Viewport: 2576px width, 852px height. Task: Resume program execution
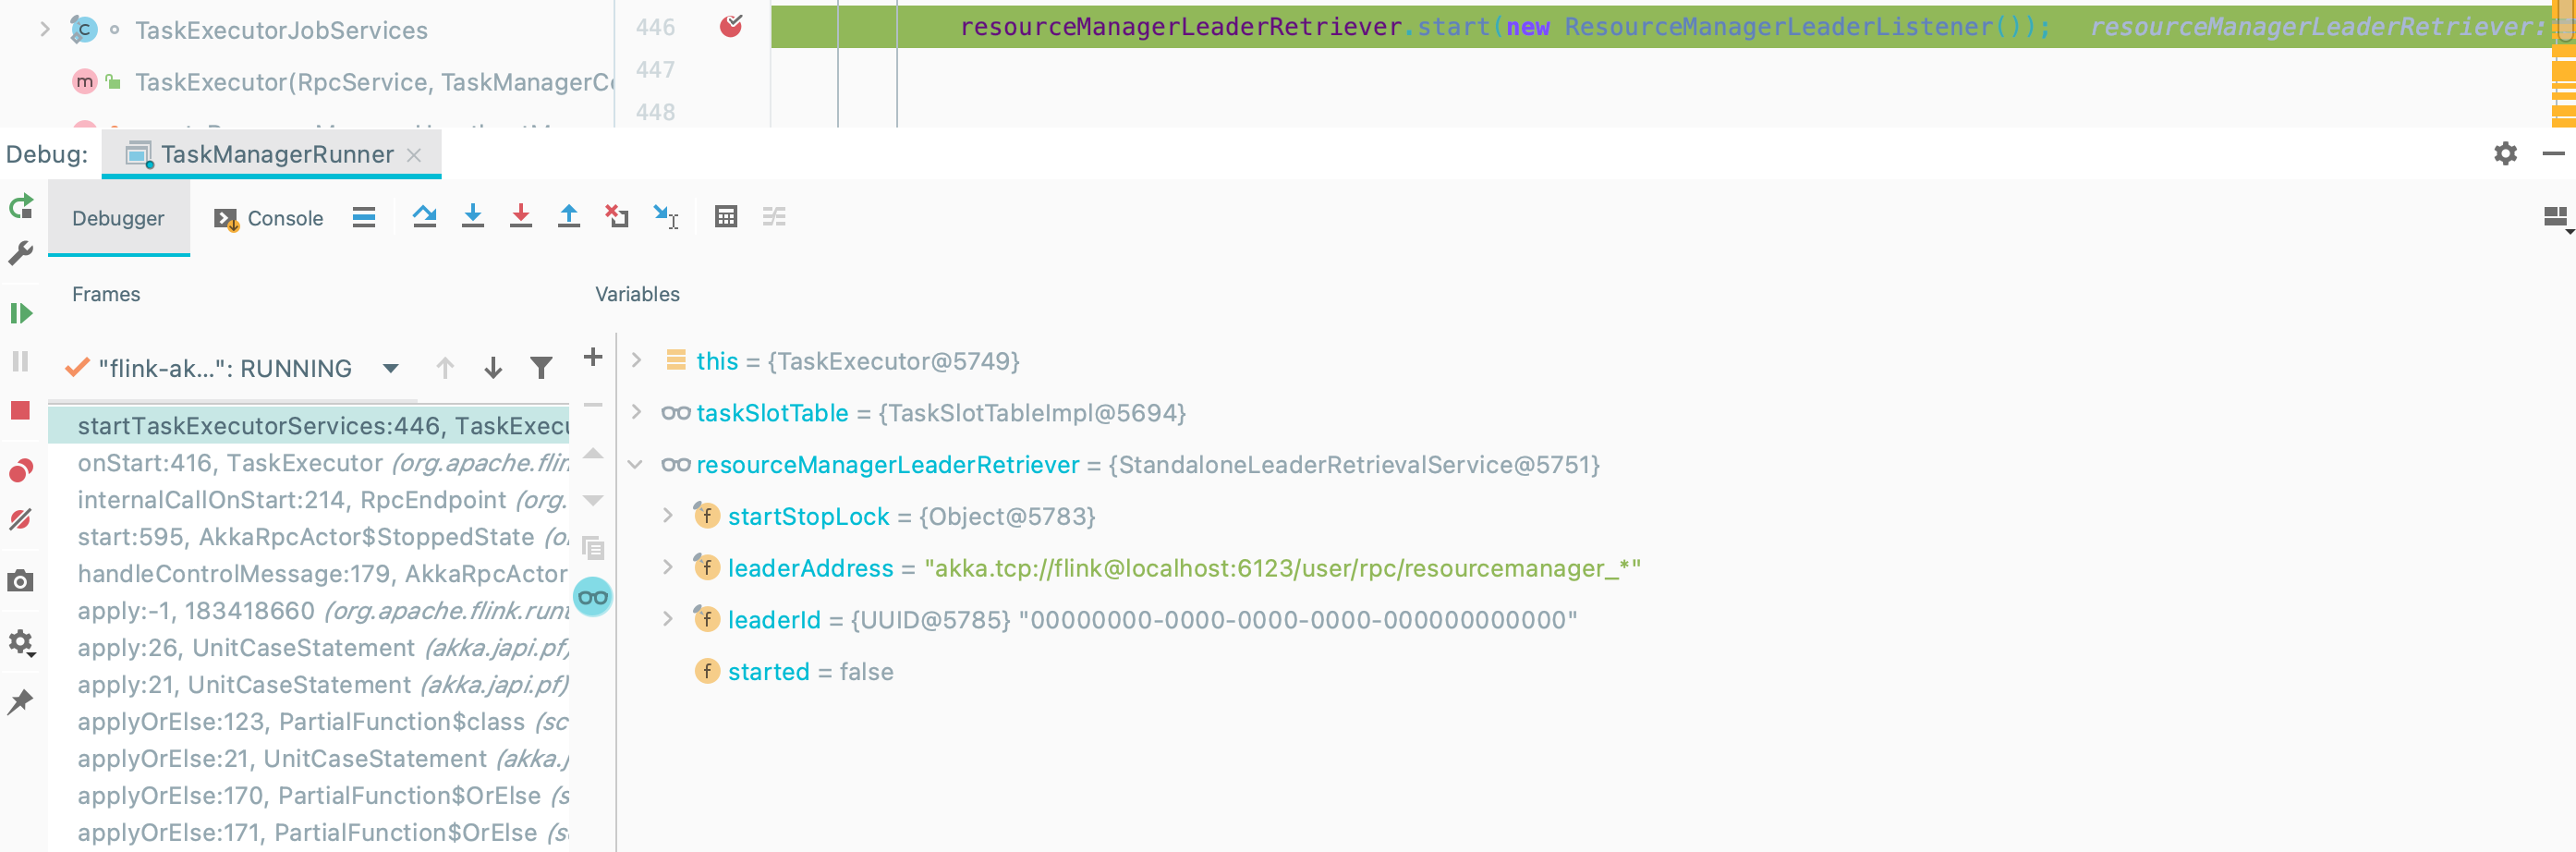(x=21, y=313)
